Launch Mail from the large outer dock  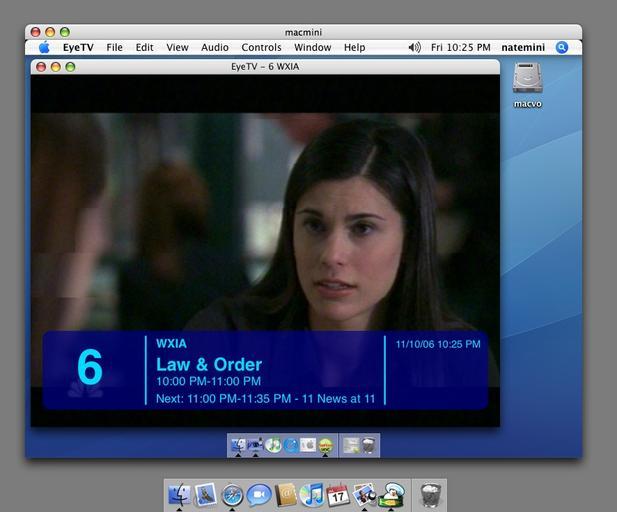pyautogui.click(x=207, y=494)
